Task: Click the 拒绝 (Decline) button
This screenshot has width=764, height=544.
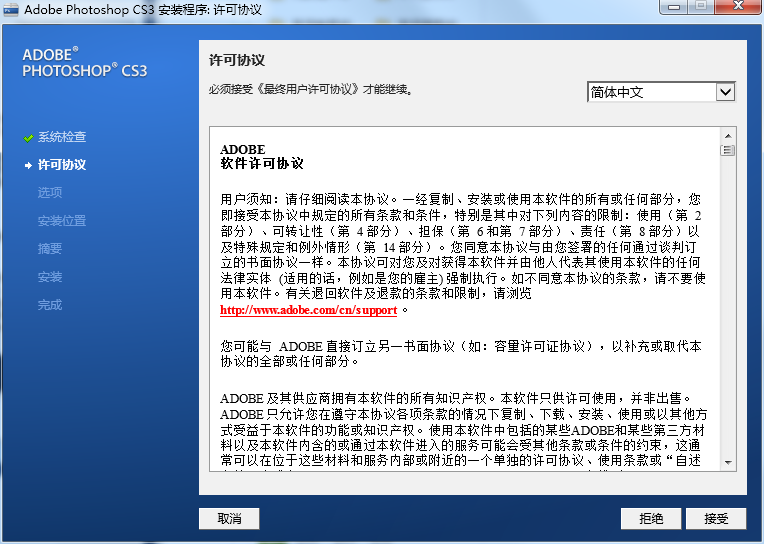Action: coord(651,519)
